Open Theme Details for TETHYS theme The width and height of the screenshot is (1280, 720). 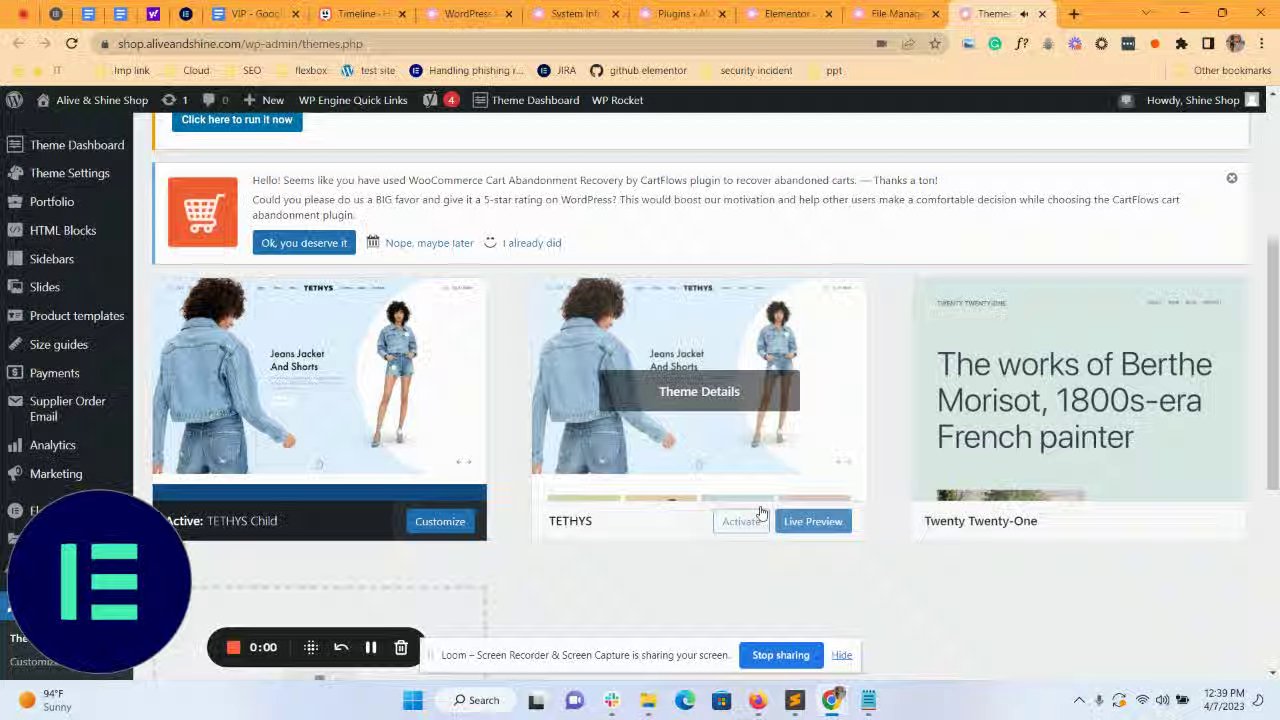(x=699, y=391)
